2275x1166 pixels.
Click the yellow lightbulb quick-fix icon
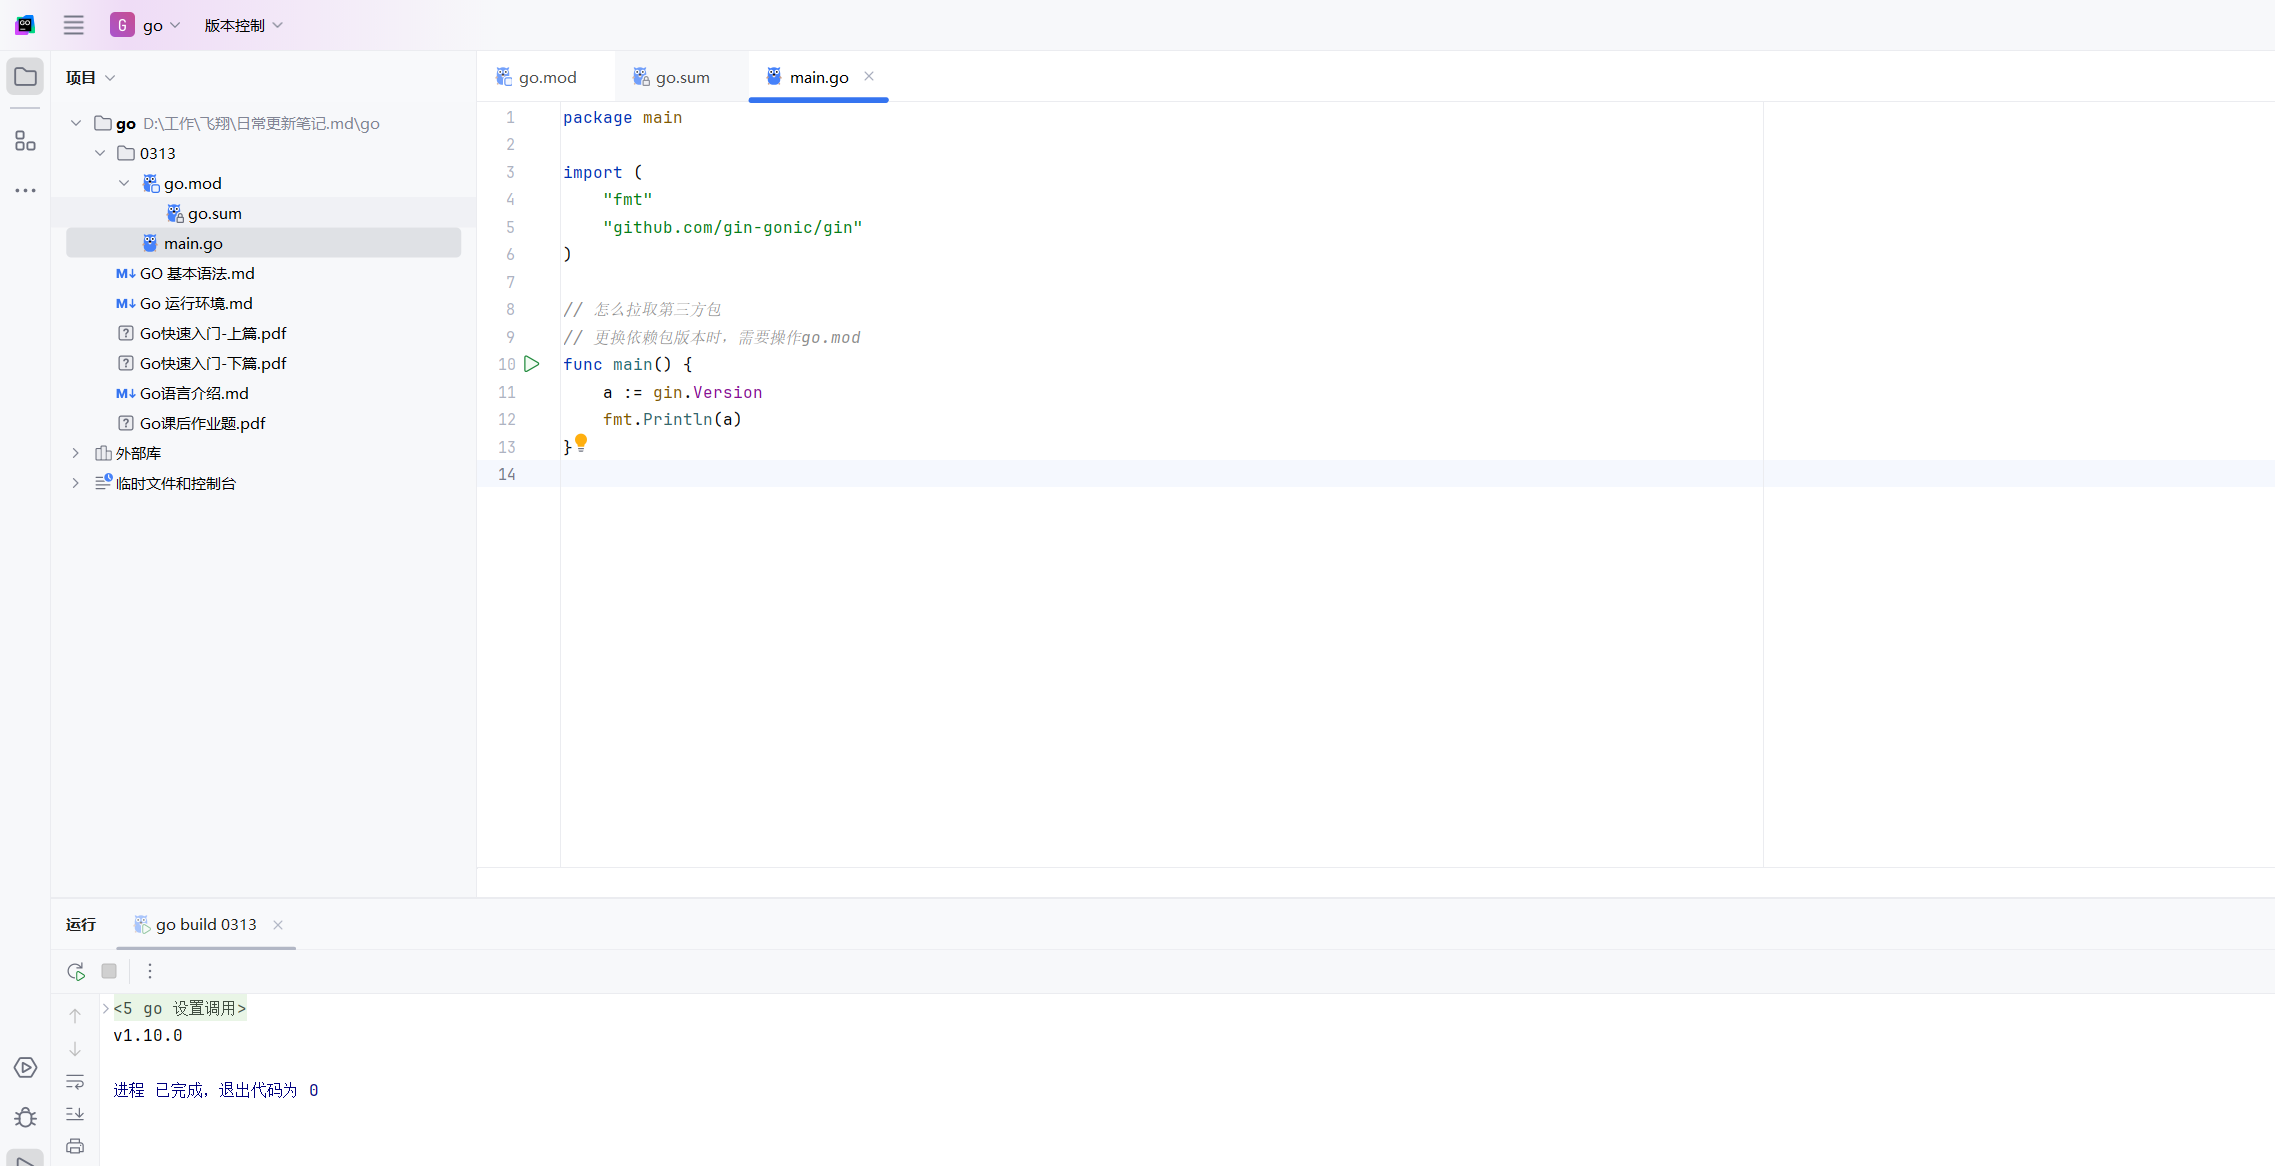[x=581, y=442]
